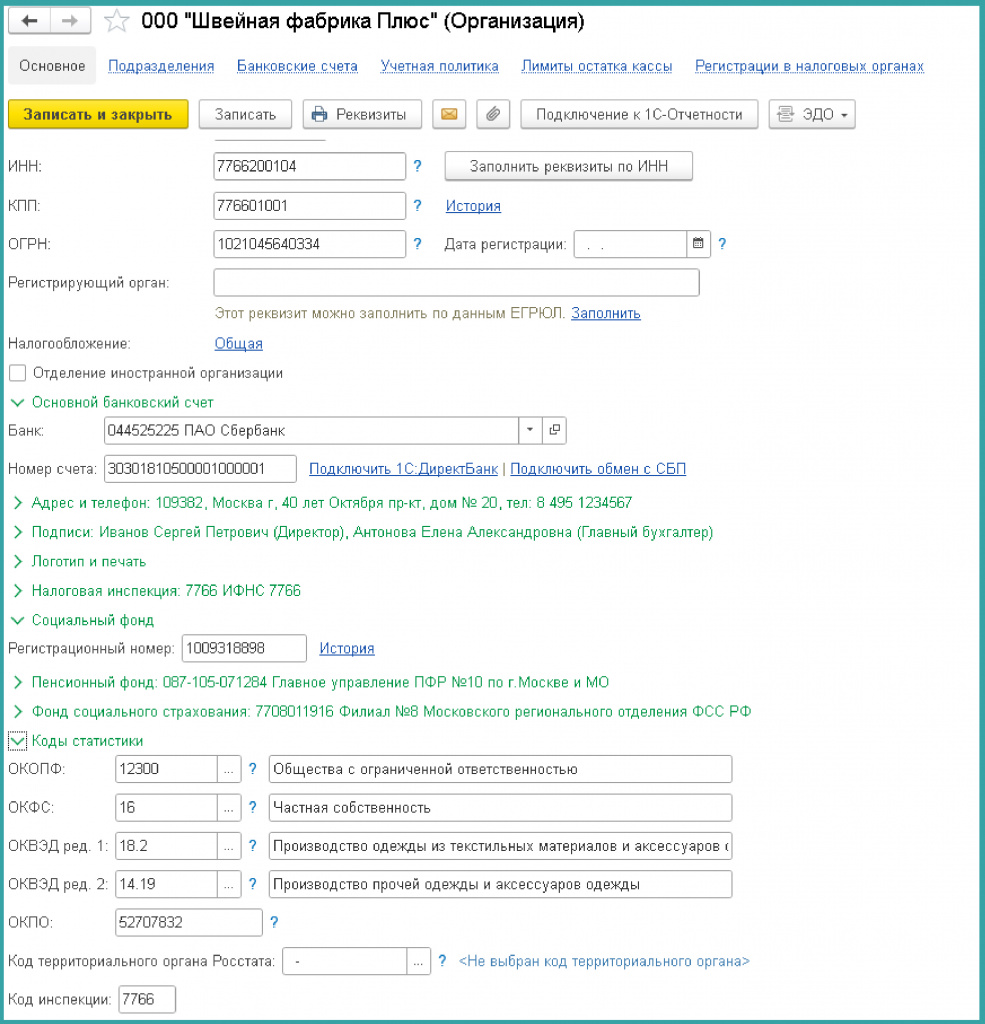Viewport: 985px width, 1024px height.
Task: Add organization to favorites with star
Action: coord(116,22)
